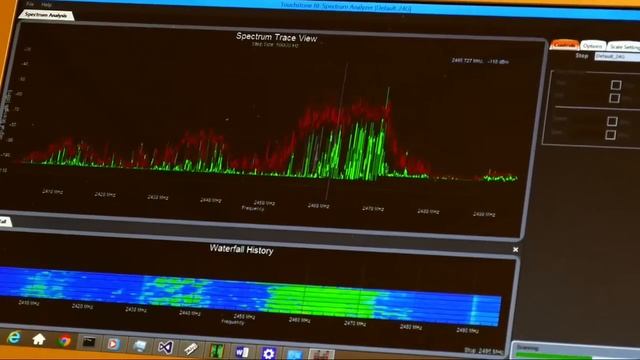Click the 2420 MHz label on waterfall axis
Viewport: 640px width, 360px height.
[82, 306]
